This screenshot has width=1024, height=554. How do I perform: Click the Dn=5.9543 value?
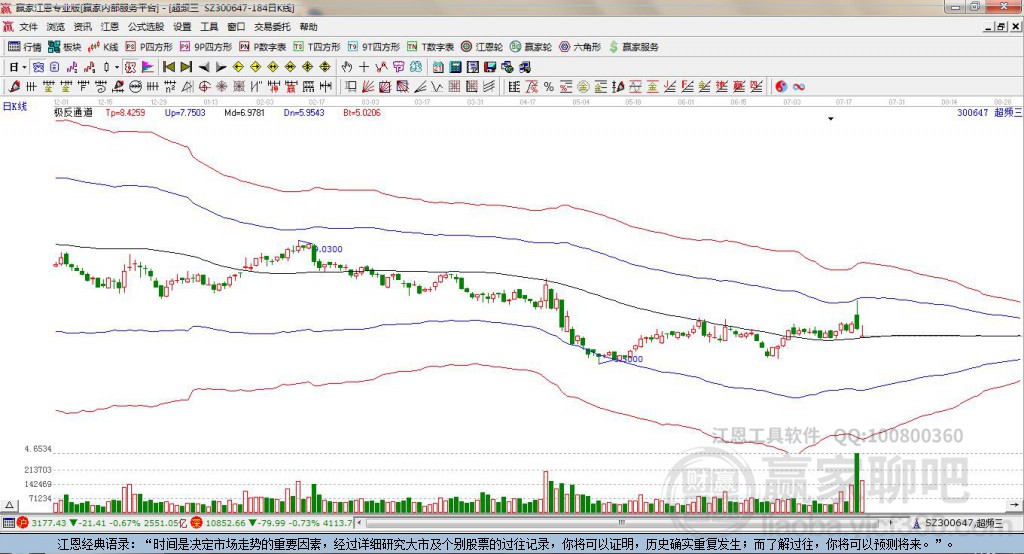(x=304, y=112)
